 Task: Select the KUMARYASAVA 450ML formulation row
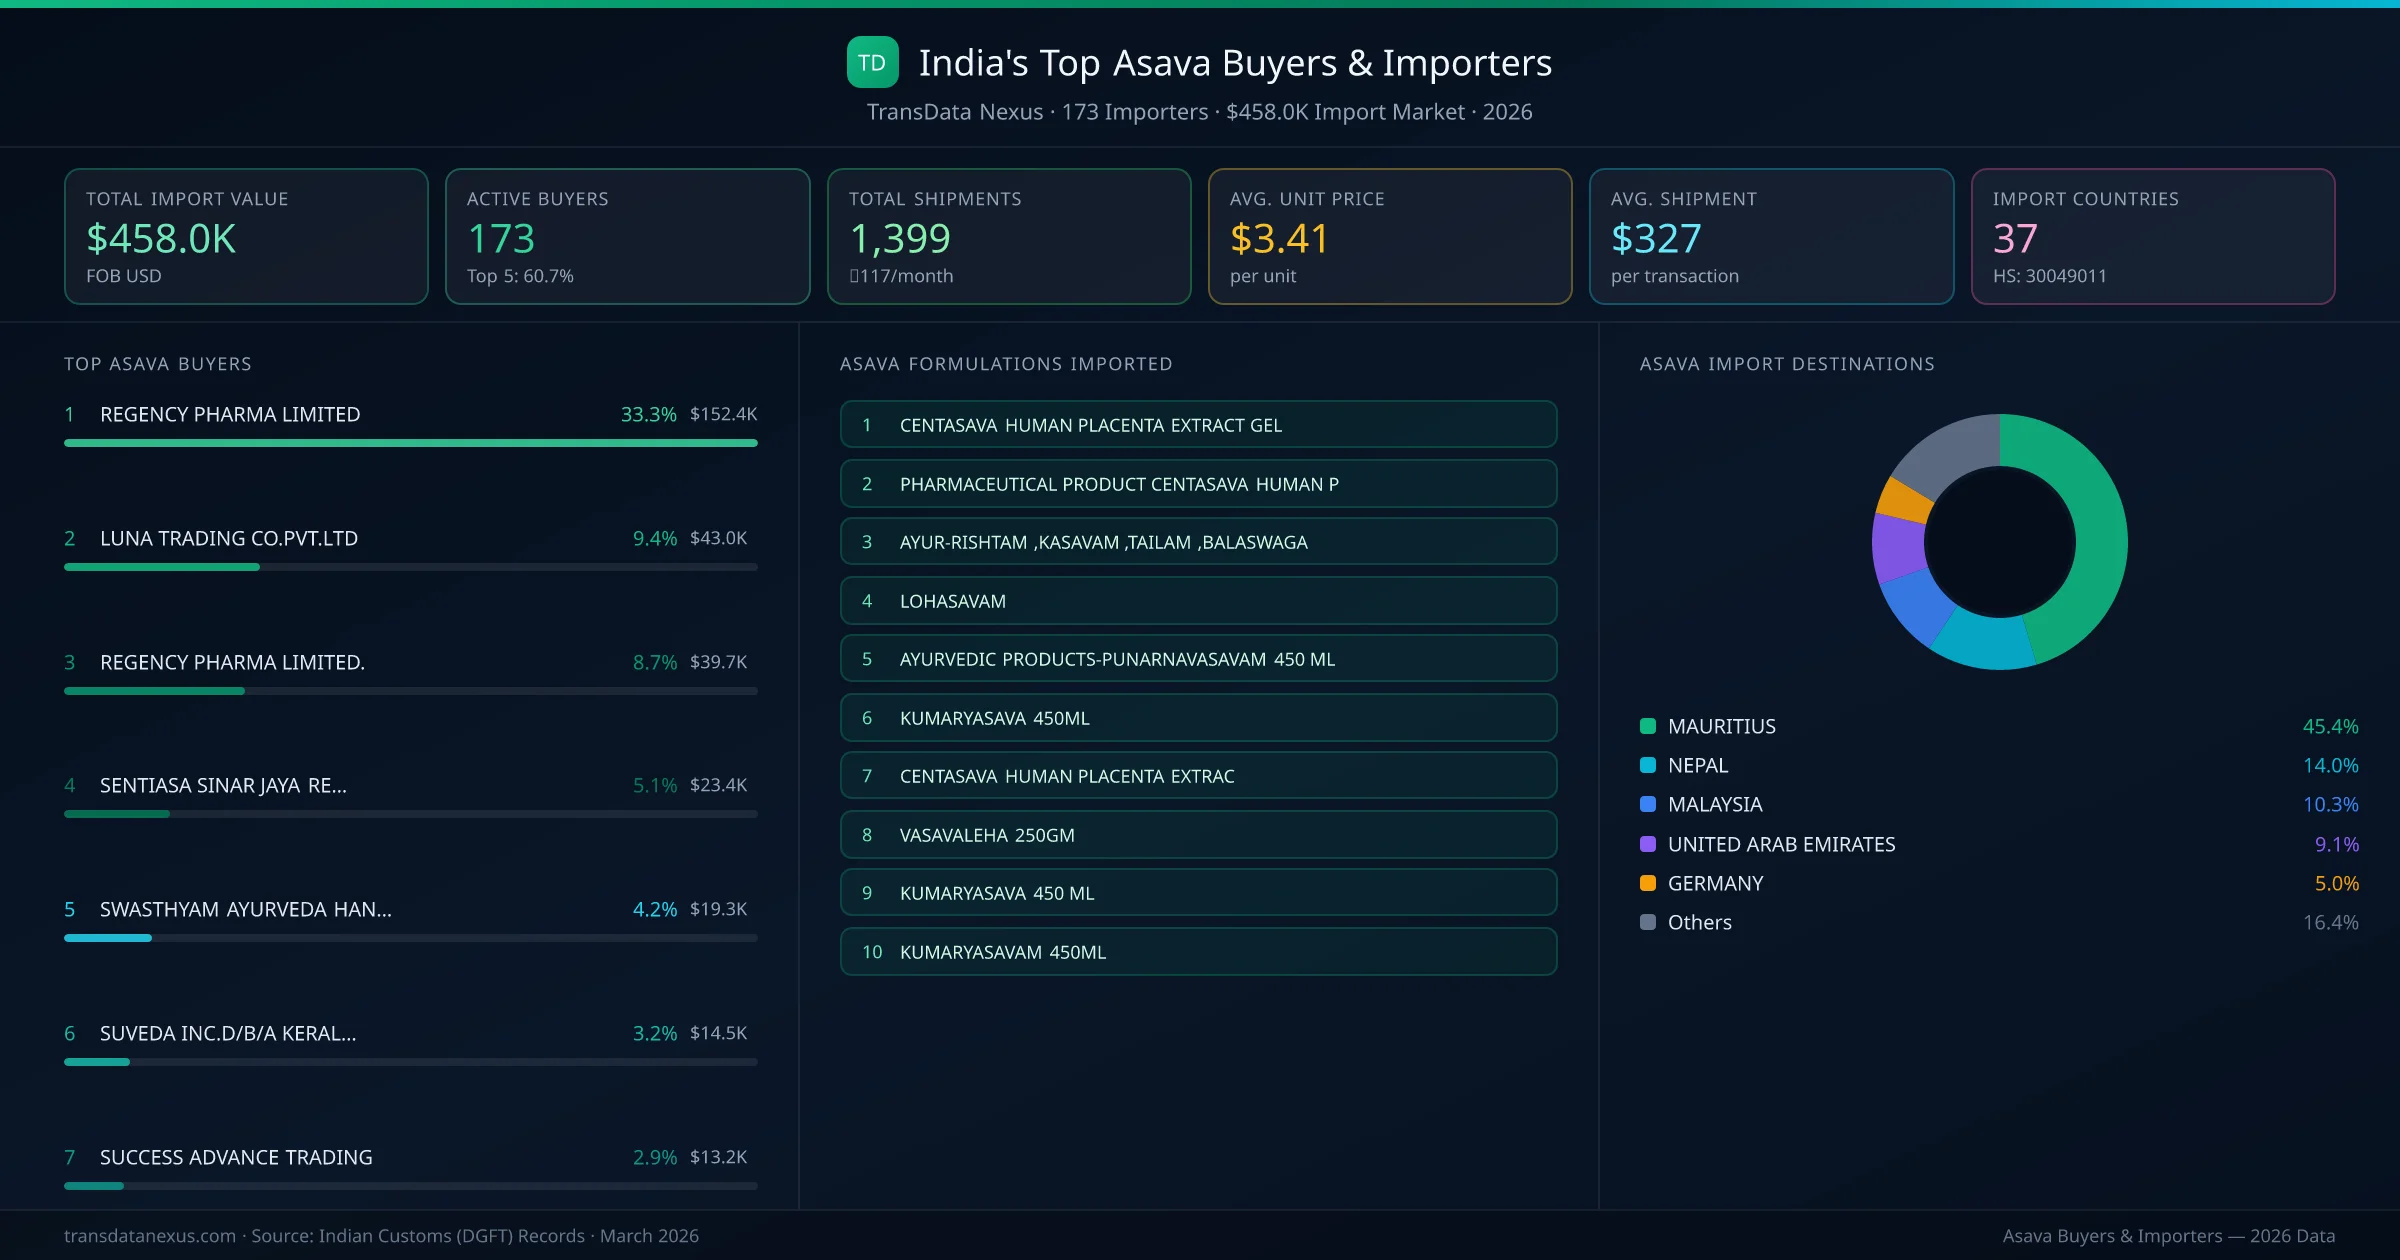(1198, 717)
